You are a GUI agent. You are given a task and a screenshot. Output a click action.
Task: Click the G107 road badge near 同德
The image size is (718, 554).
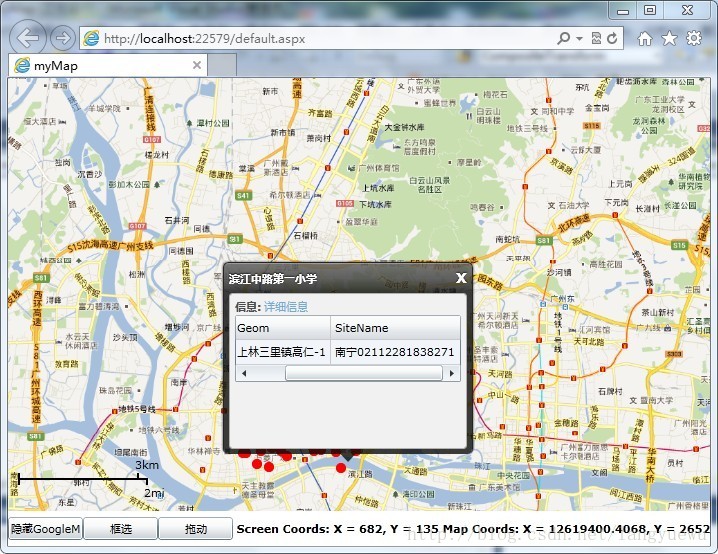click(138, 226)
